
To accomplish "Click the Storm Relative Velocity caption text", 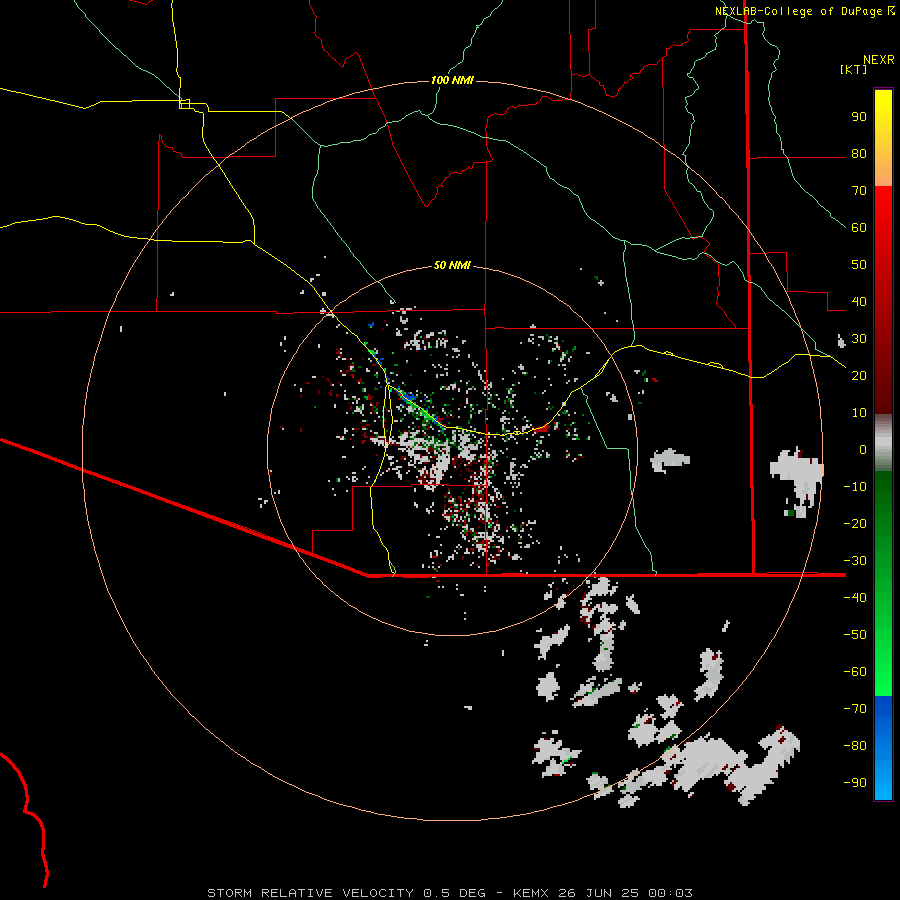I will point(450,893).
